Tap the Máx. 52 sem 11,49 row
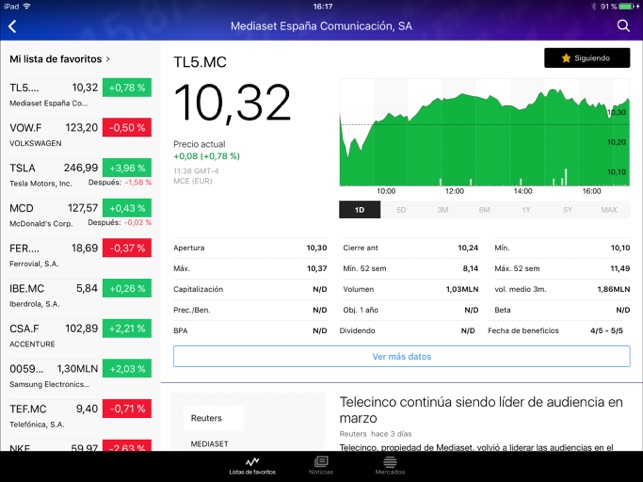 pos(562,268)
